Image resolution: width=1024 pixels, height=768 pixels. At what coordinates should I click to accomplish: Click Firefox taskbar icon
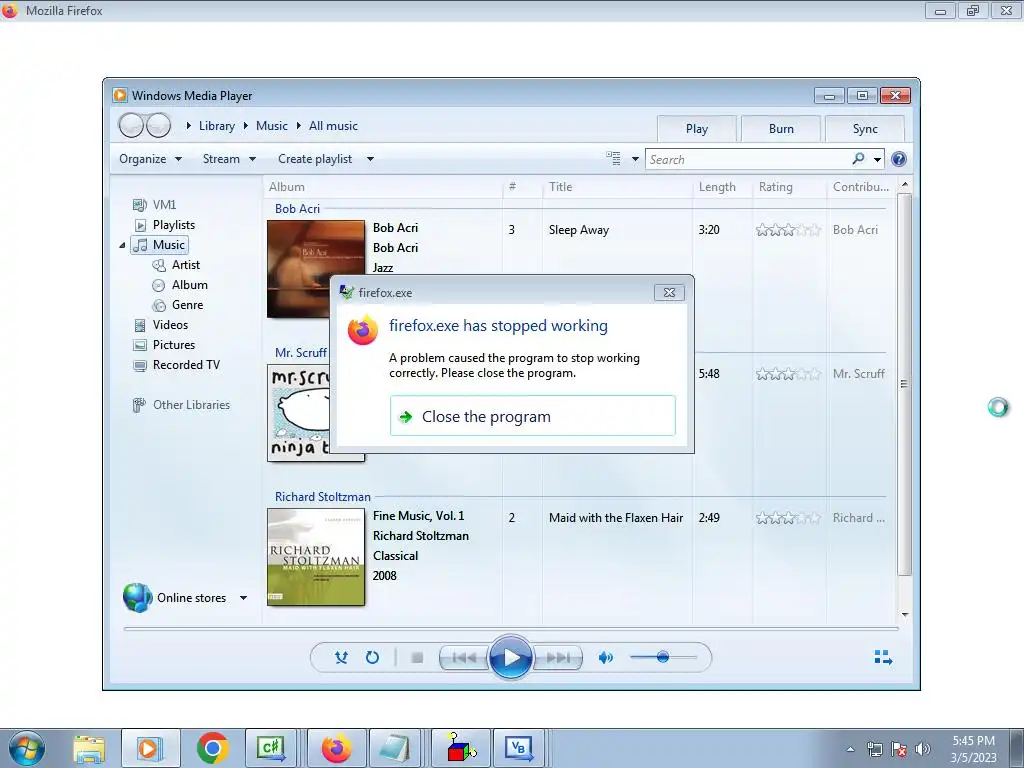click(336, 748)
